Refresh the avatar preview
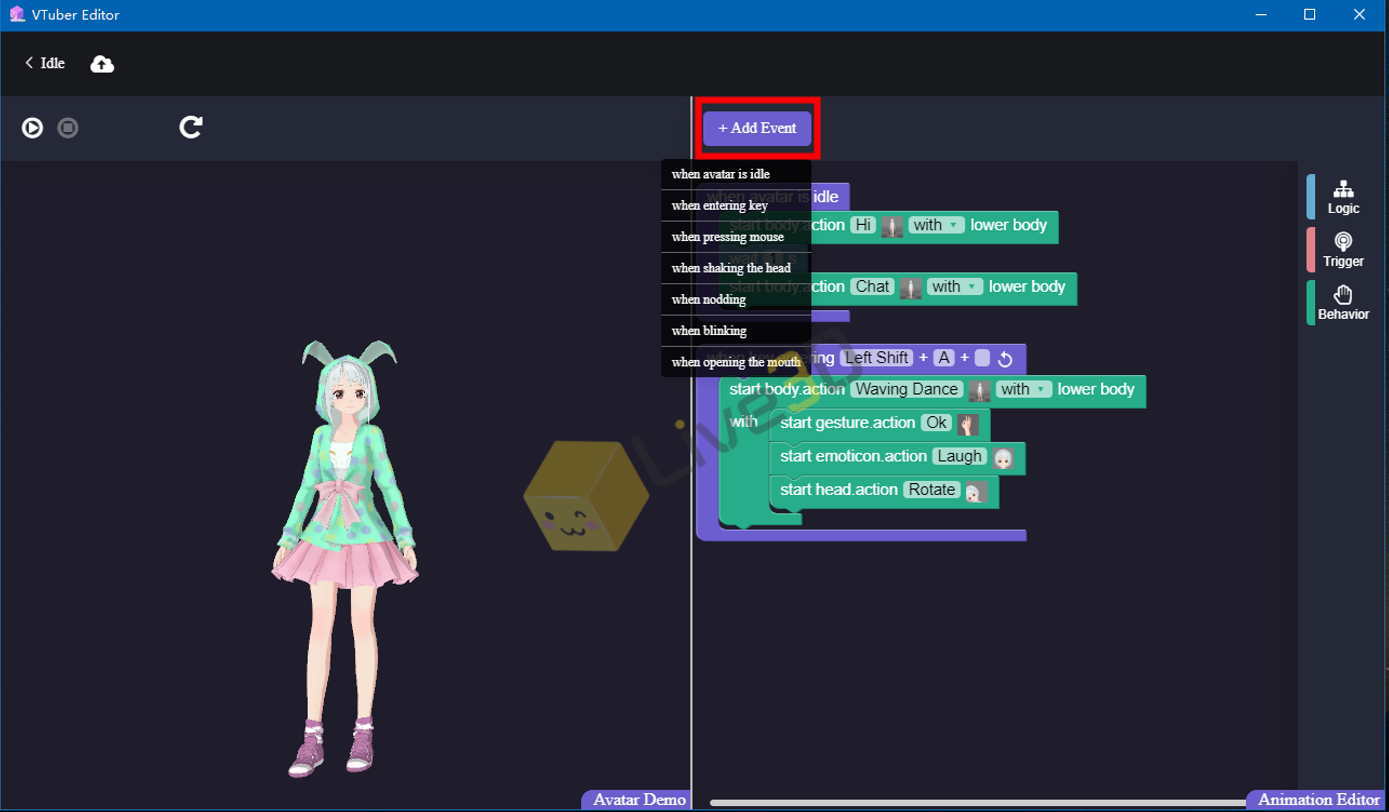Viewport: 1389px width, 812px height. tap(190, 127)
